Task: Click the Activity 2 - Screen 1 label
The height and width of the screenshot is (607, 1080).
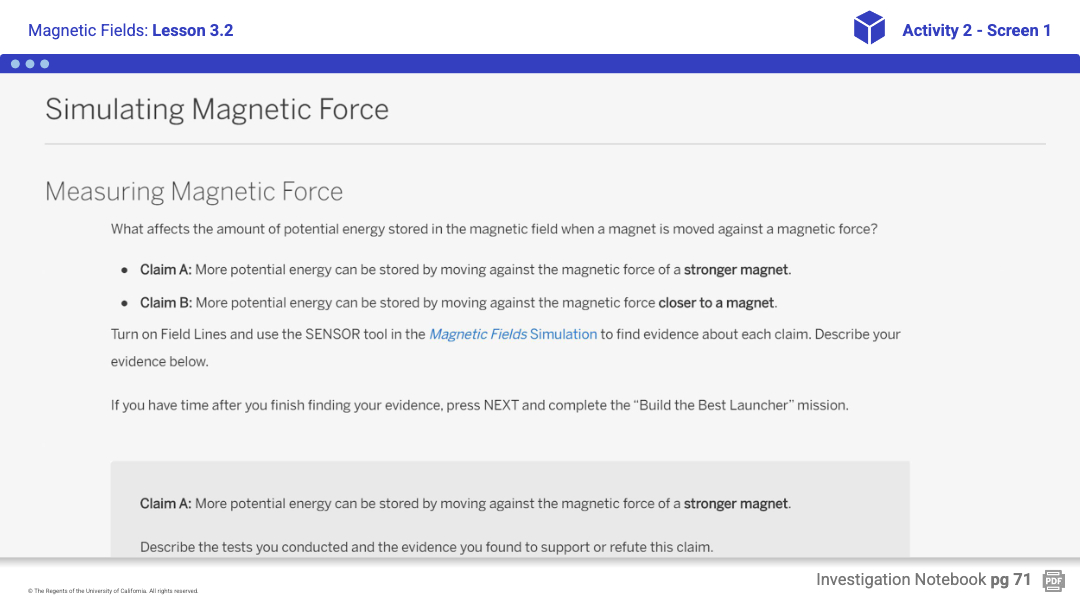Action: click(976, 30)
